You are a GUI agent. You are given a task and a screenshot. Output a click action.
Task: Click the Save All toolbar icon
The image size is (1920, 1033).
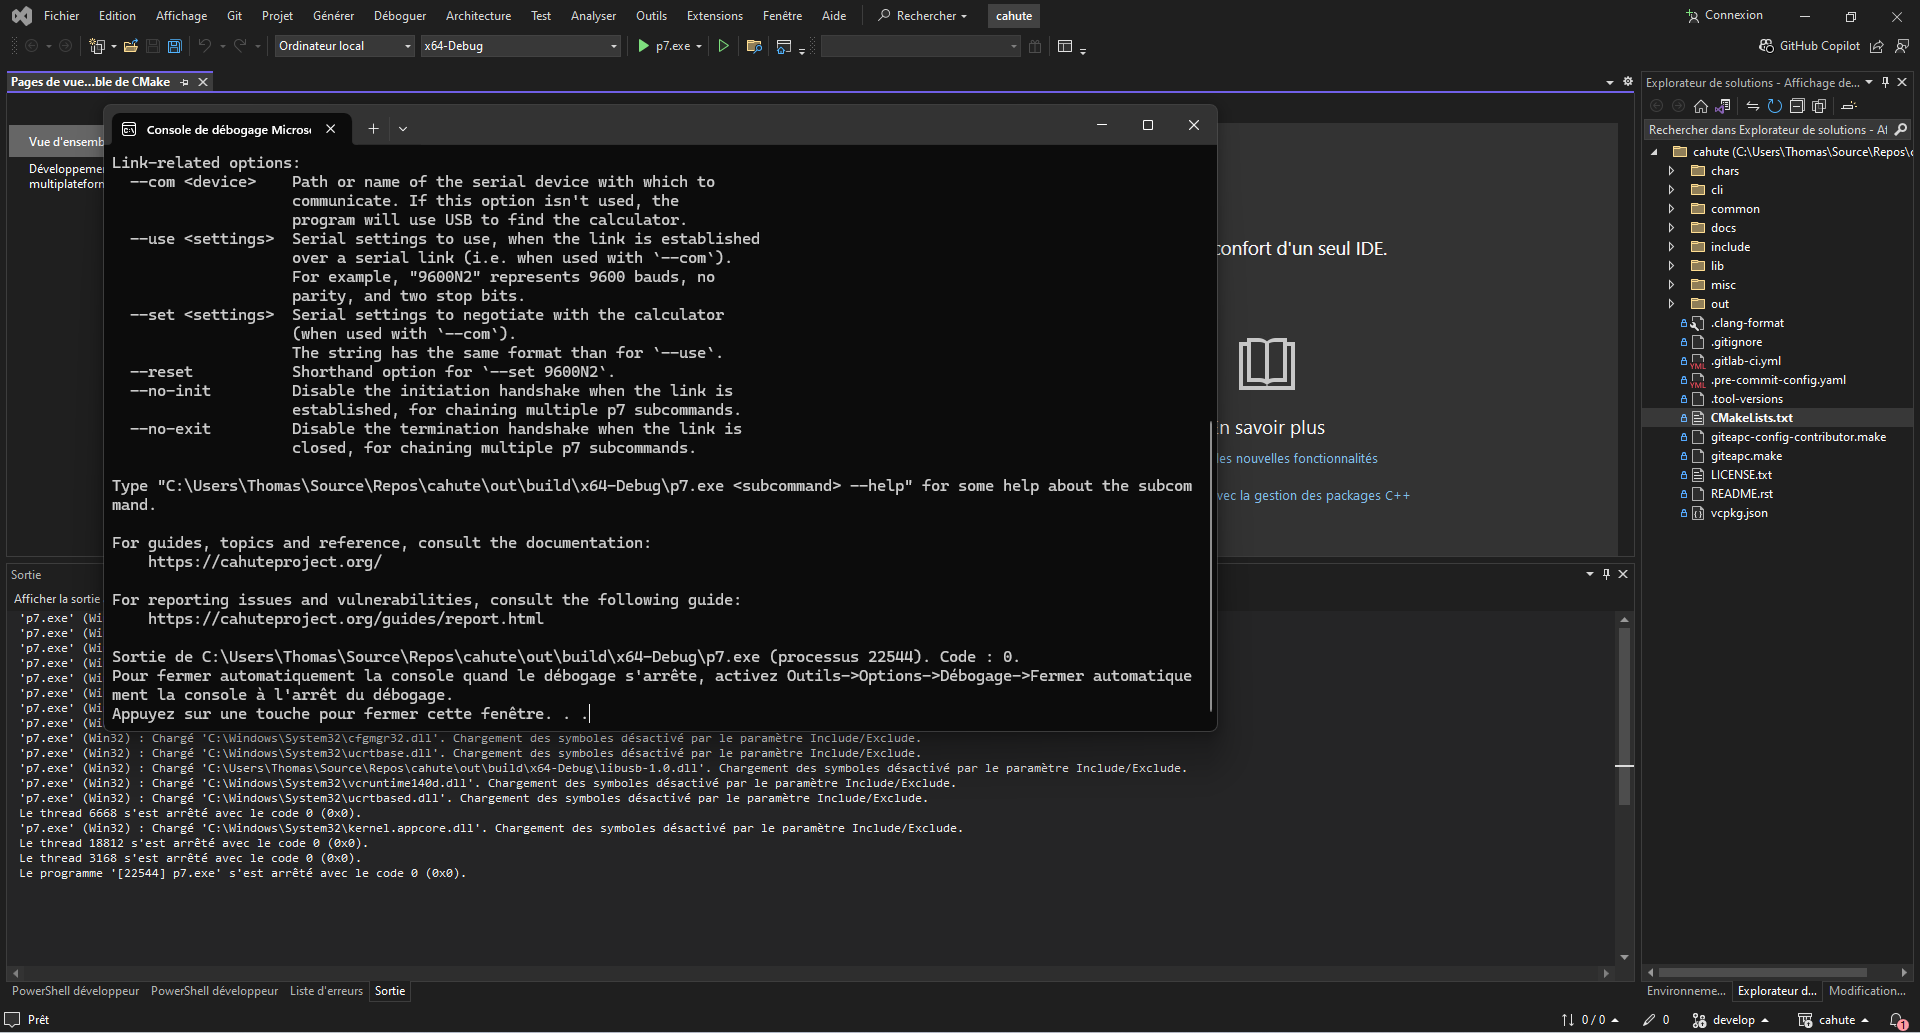174,46
